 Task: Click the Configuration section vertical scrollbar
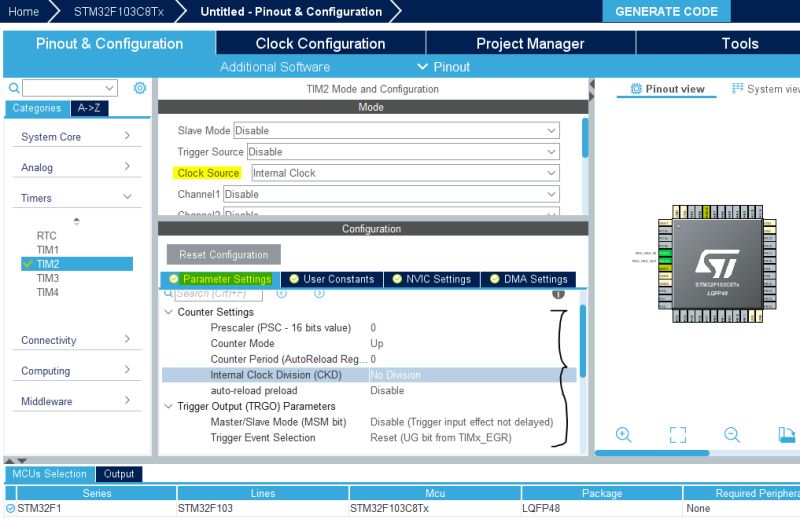point(583,341)
